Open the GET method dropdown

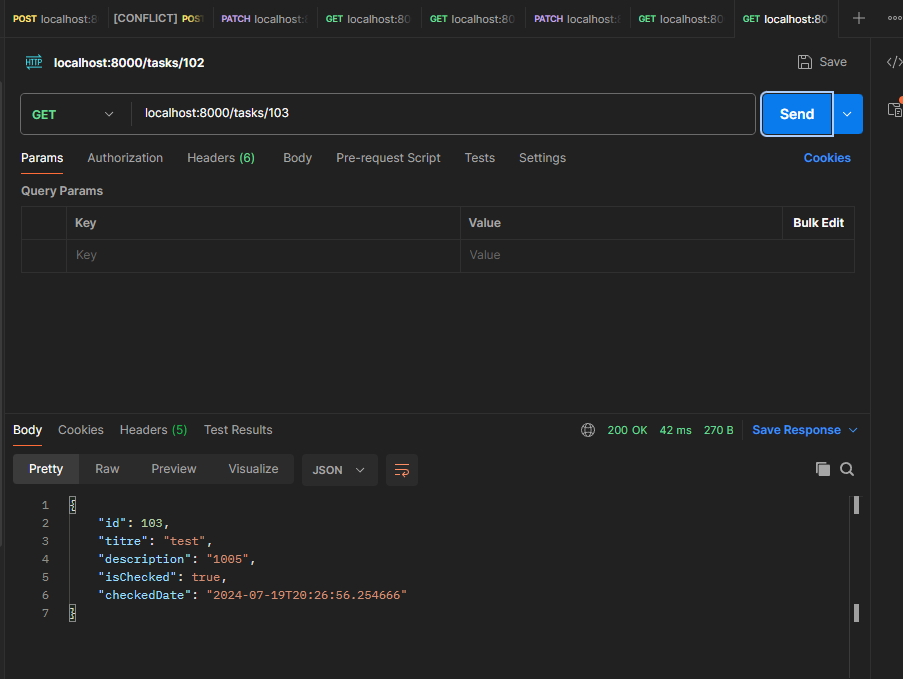point(72,114)
